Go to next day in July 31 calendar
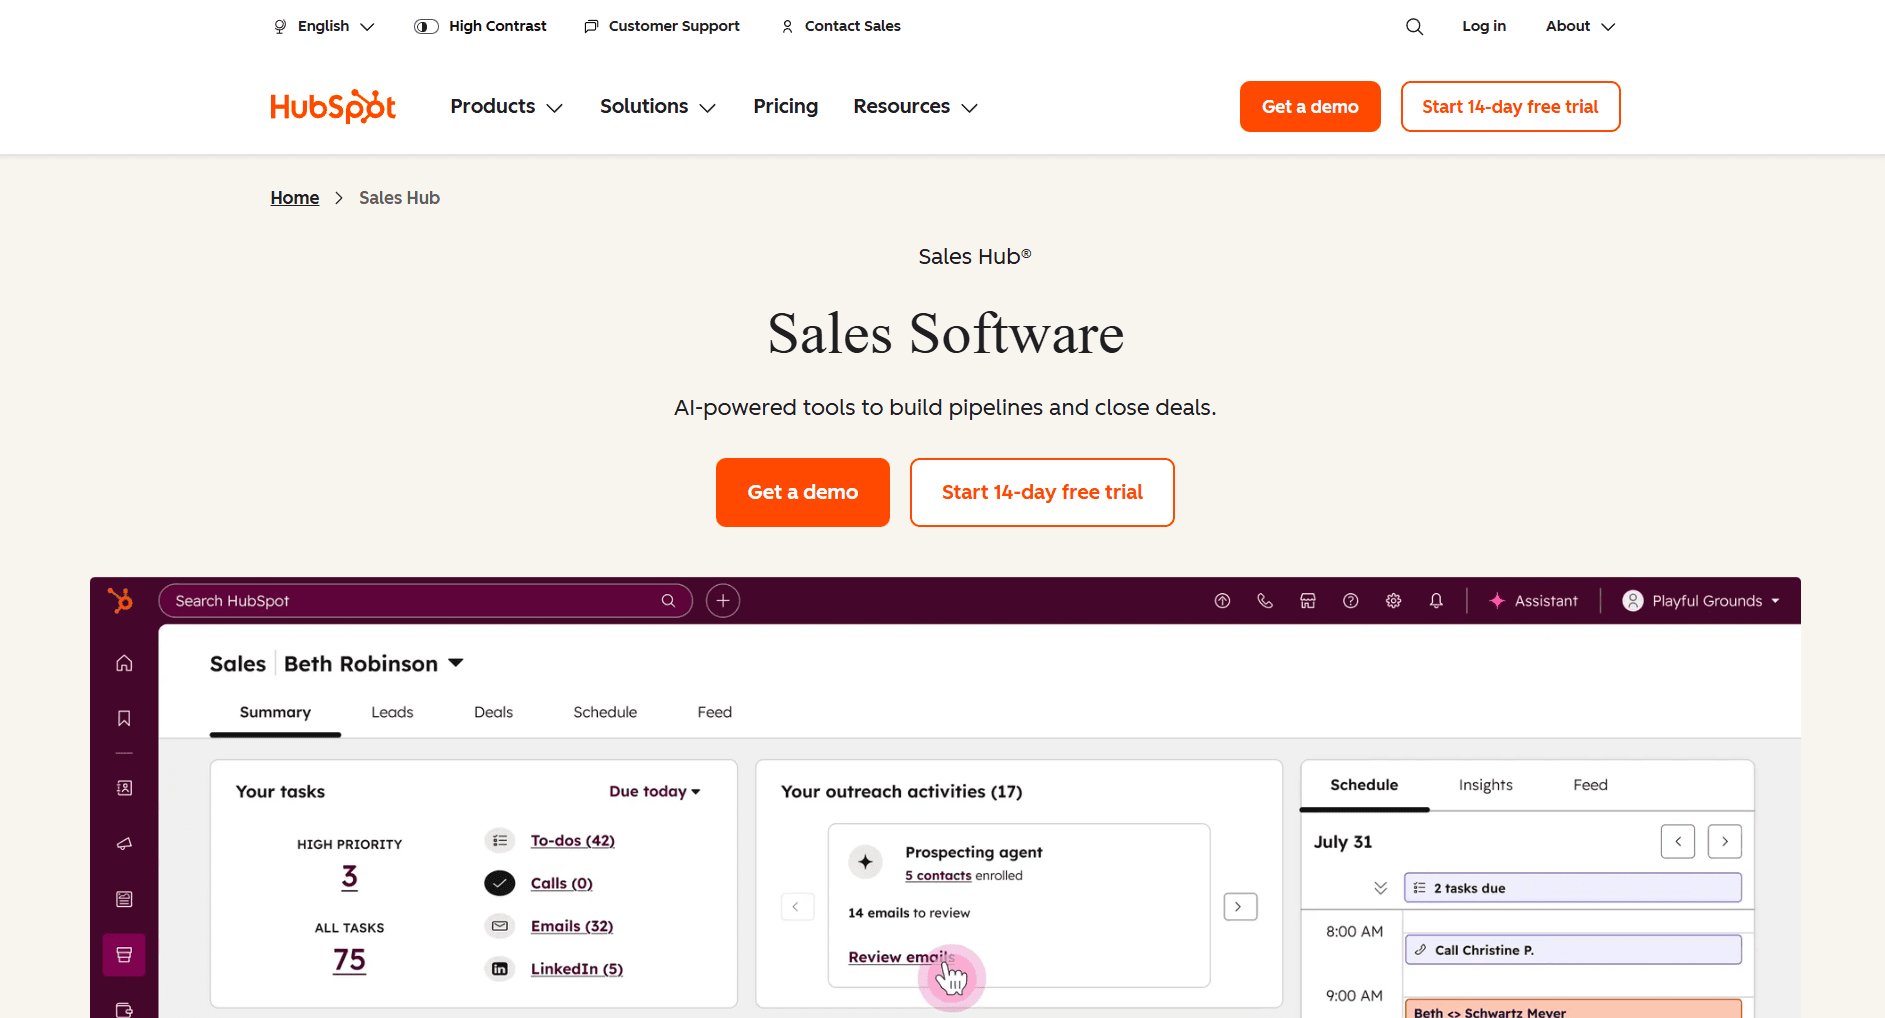The height and width of the screenshot is (1018, 1885). point(1725,841)
